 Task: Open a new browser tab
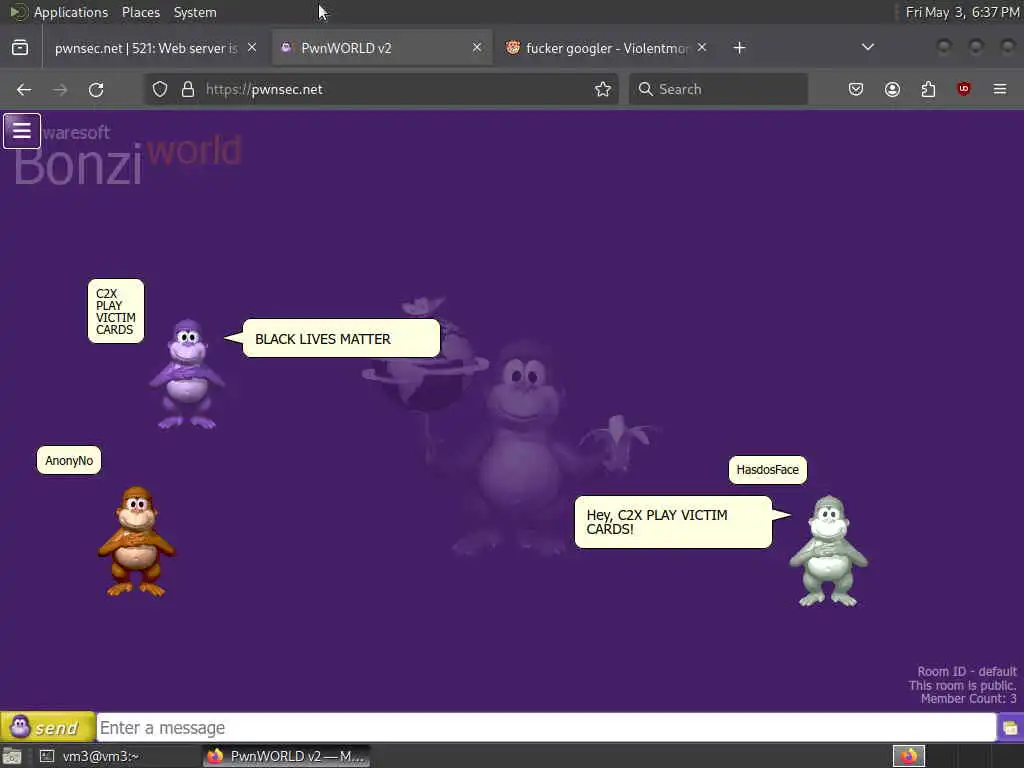tap(739, 48)
